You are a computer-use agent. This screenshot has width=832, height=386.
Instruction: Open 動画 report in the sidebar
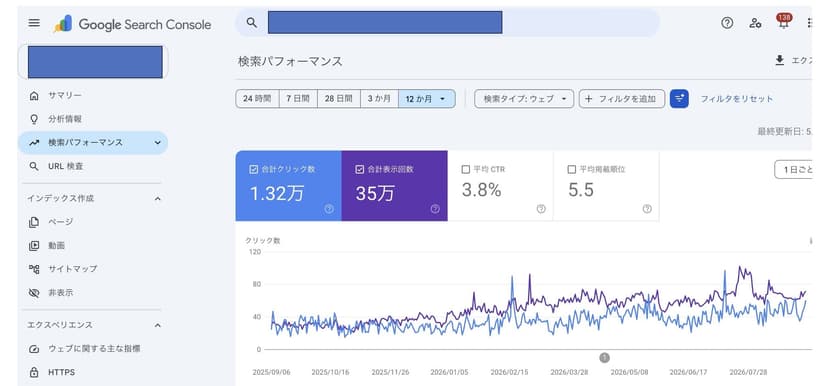click(93, 246)
